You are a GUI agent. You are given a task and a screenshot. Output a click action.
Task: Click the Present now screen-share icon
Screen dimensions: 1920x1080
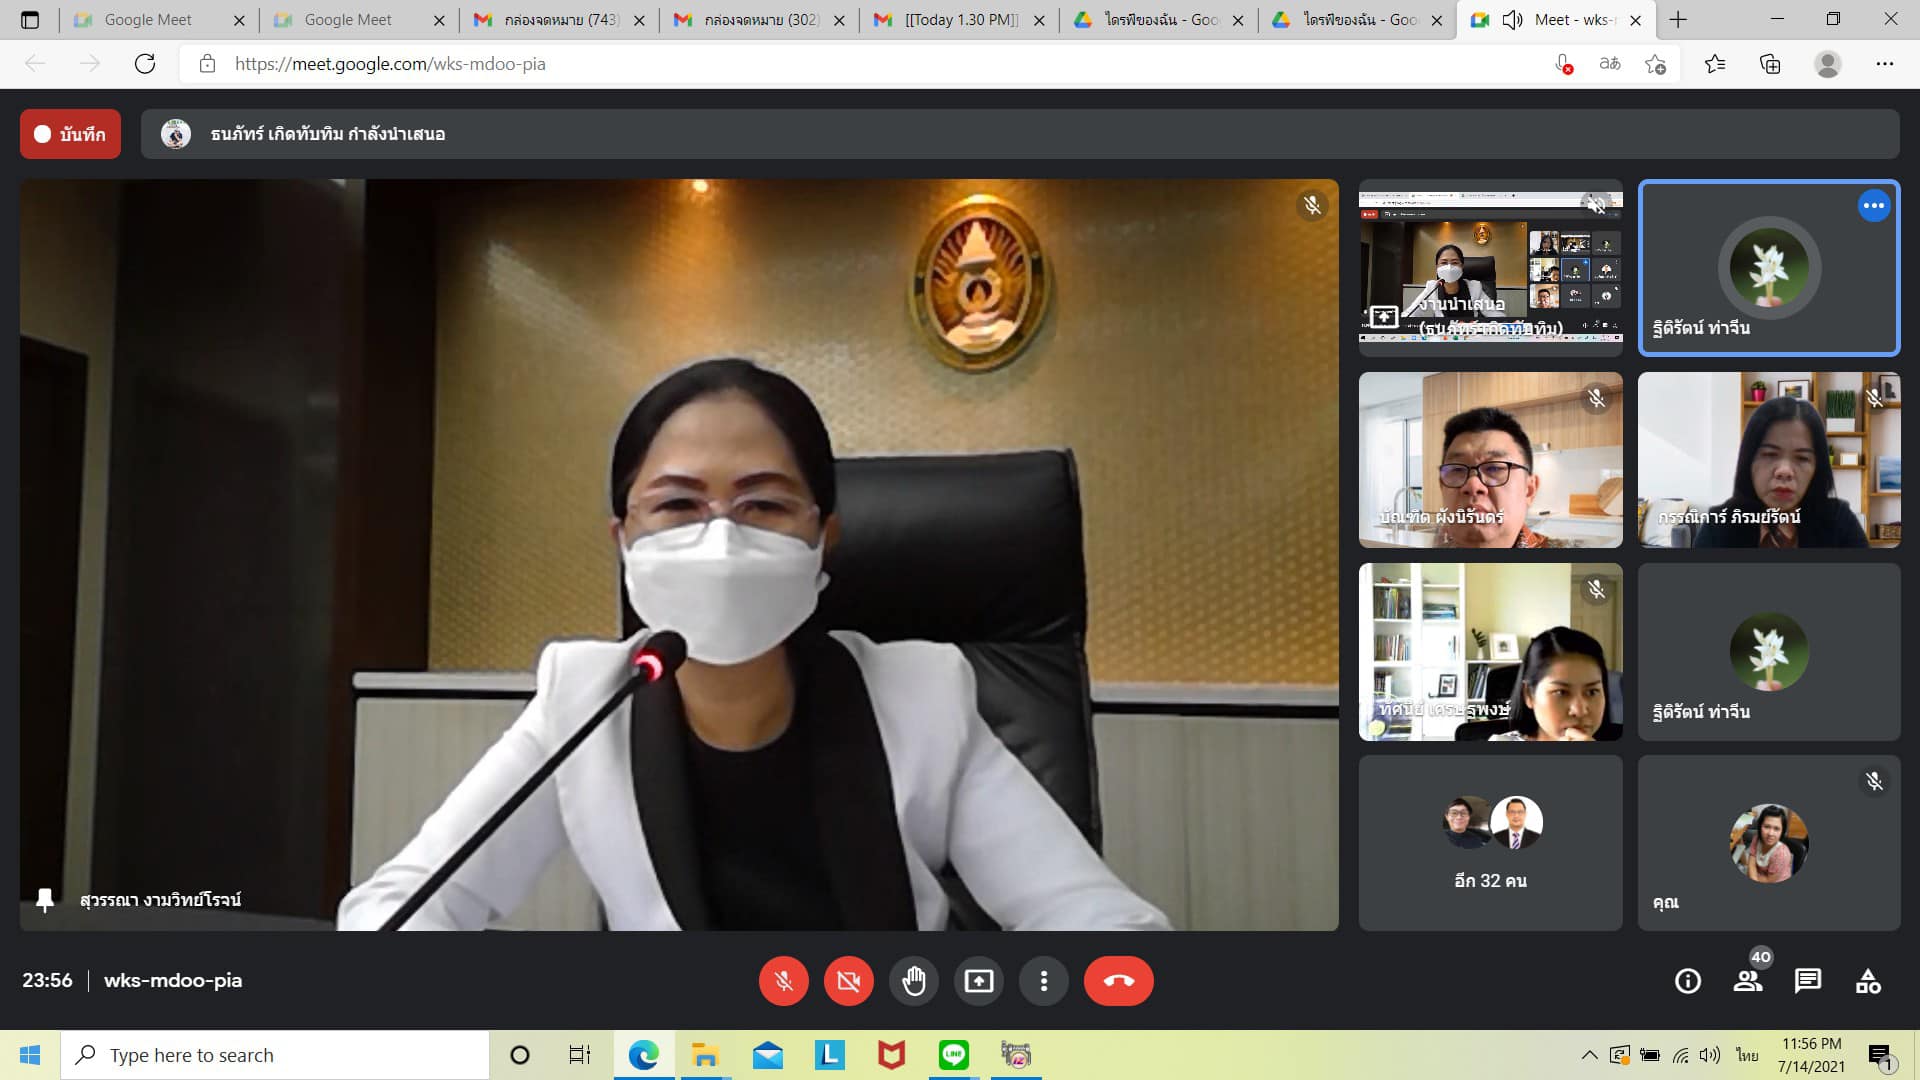978,981
